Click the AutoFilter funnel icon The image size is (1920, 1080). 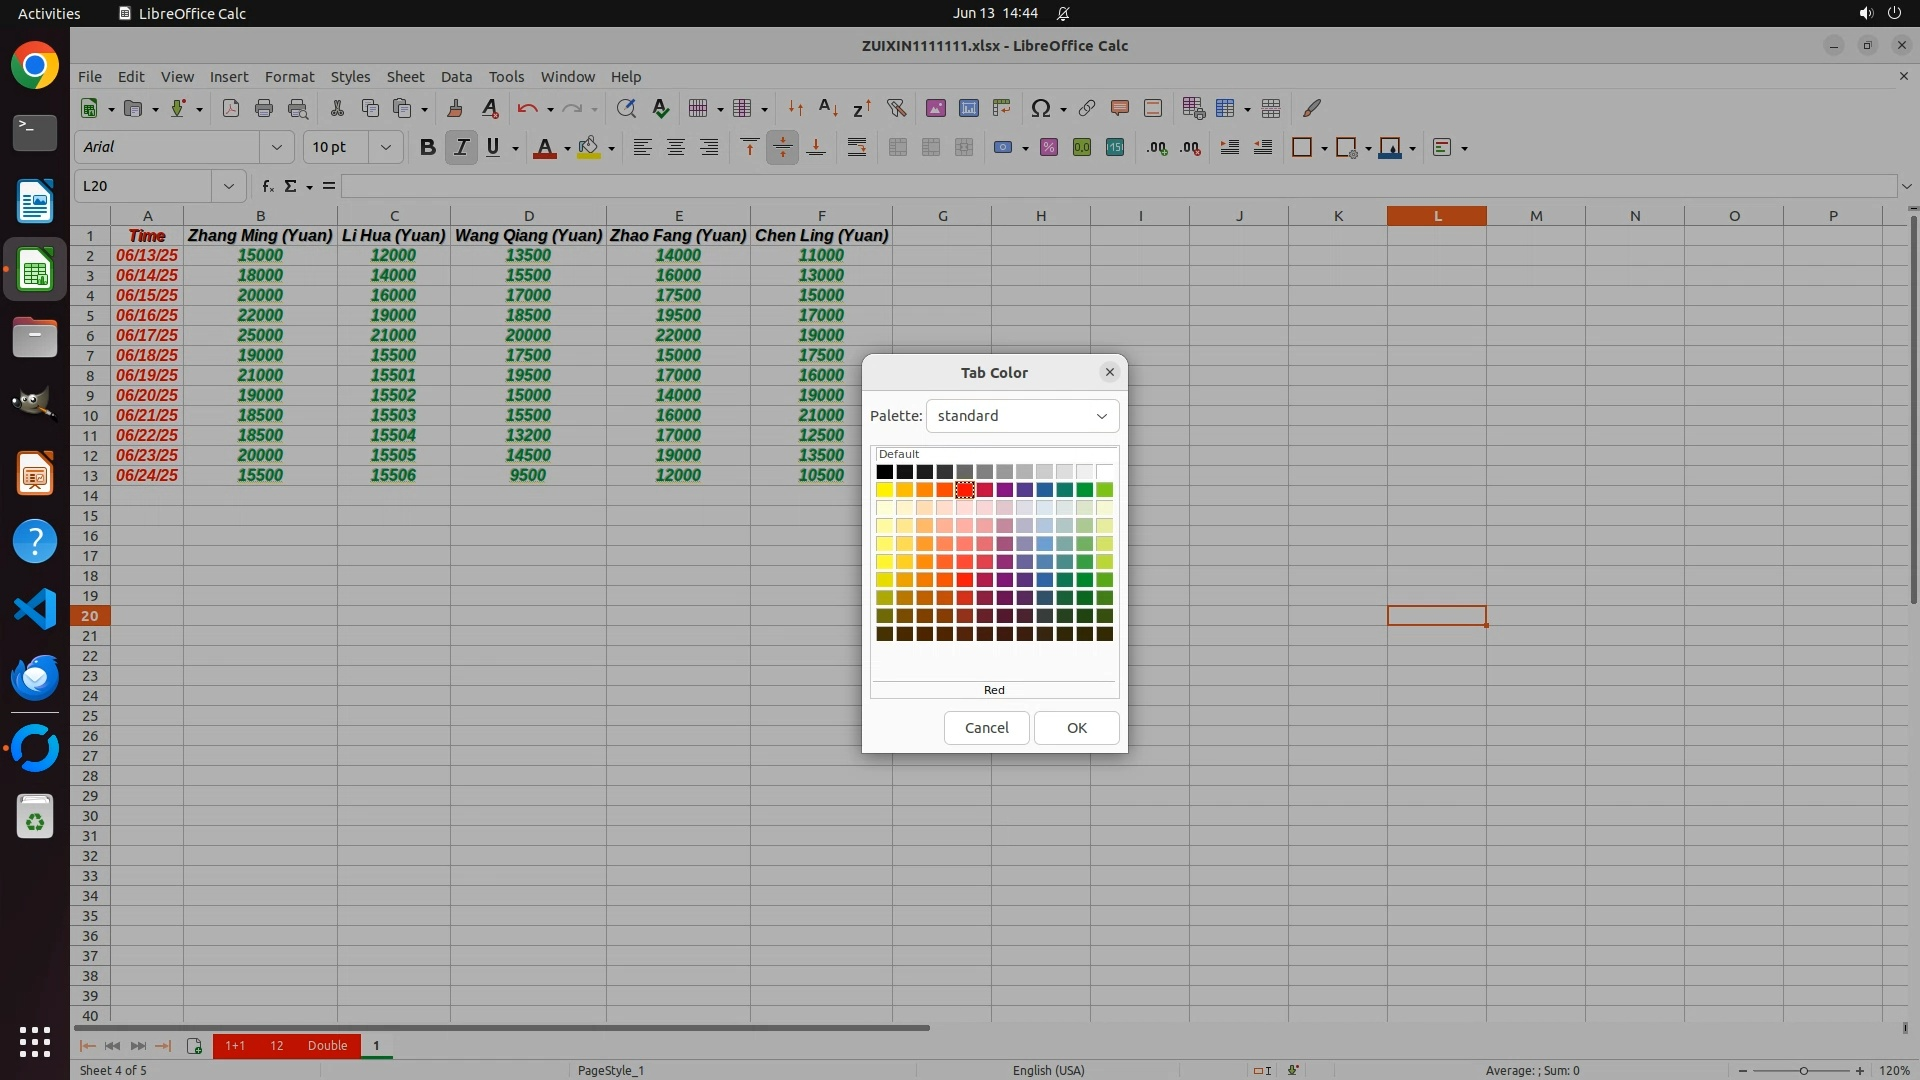(896, 108)
